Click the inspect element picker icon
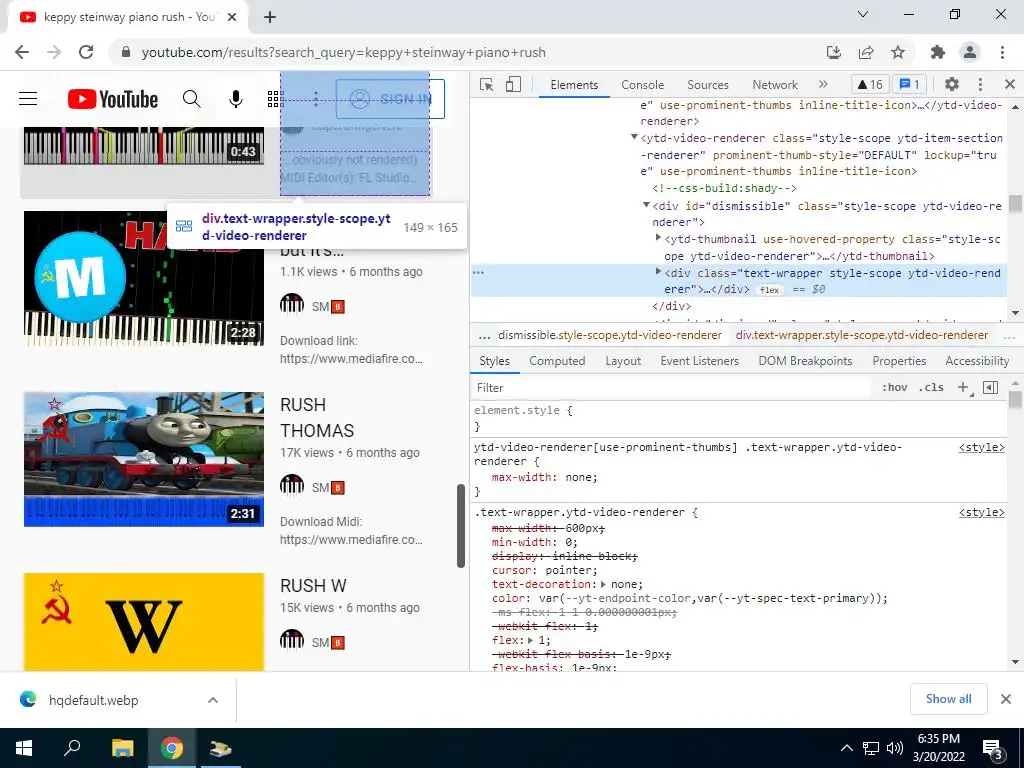 (x=486, y=85)
